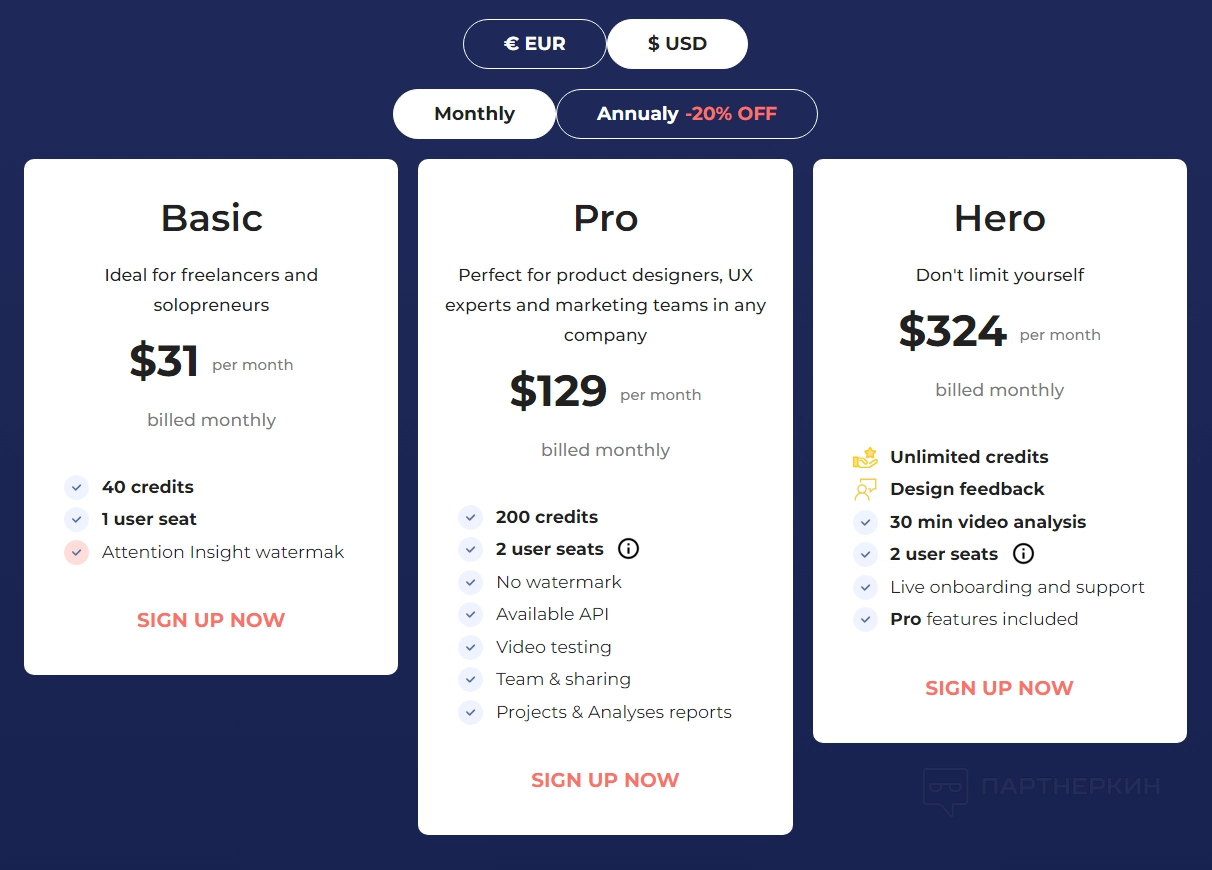This screenshot has width=1212, height=870.
Task: Click the red checkmark beside Attention Insight watermark
Action: pyautogui.click(x=77, y=552)
